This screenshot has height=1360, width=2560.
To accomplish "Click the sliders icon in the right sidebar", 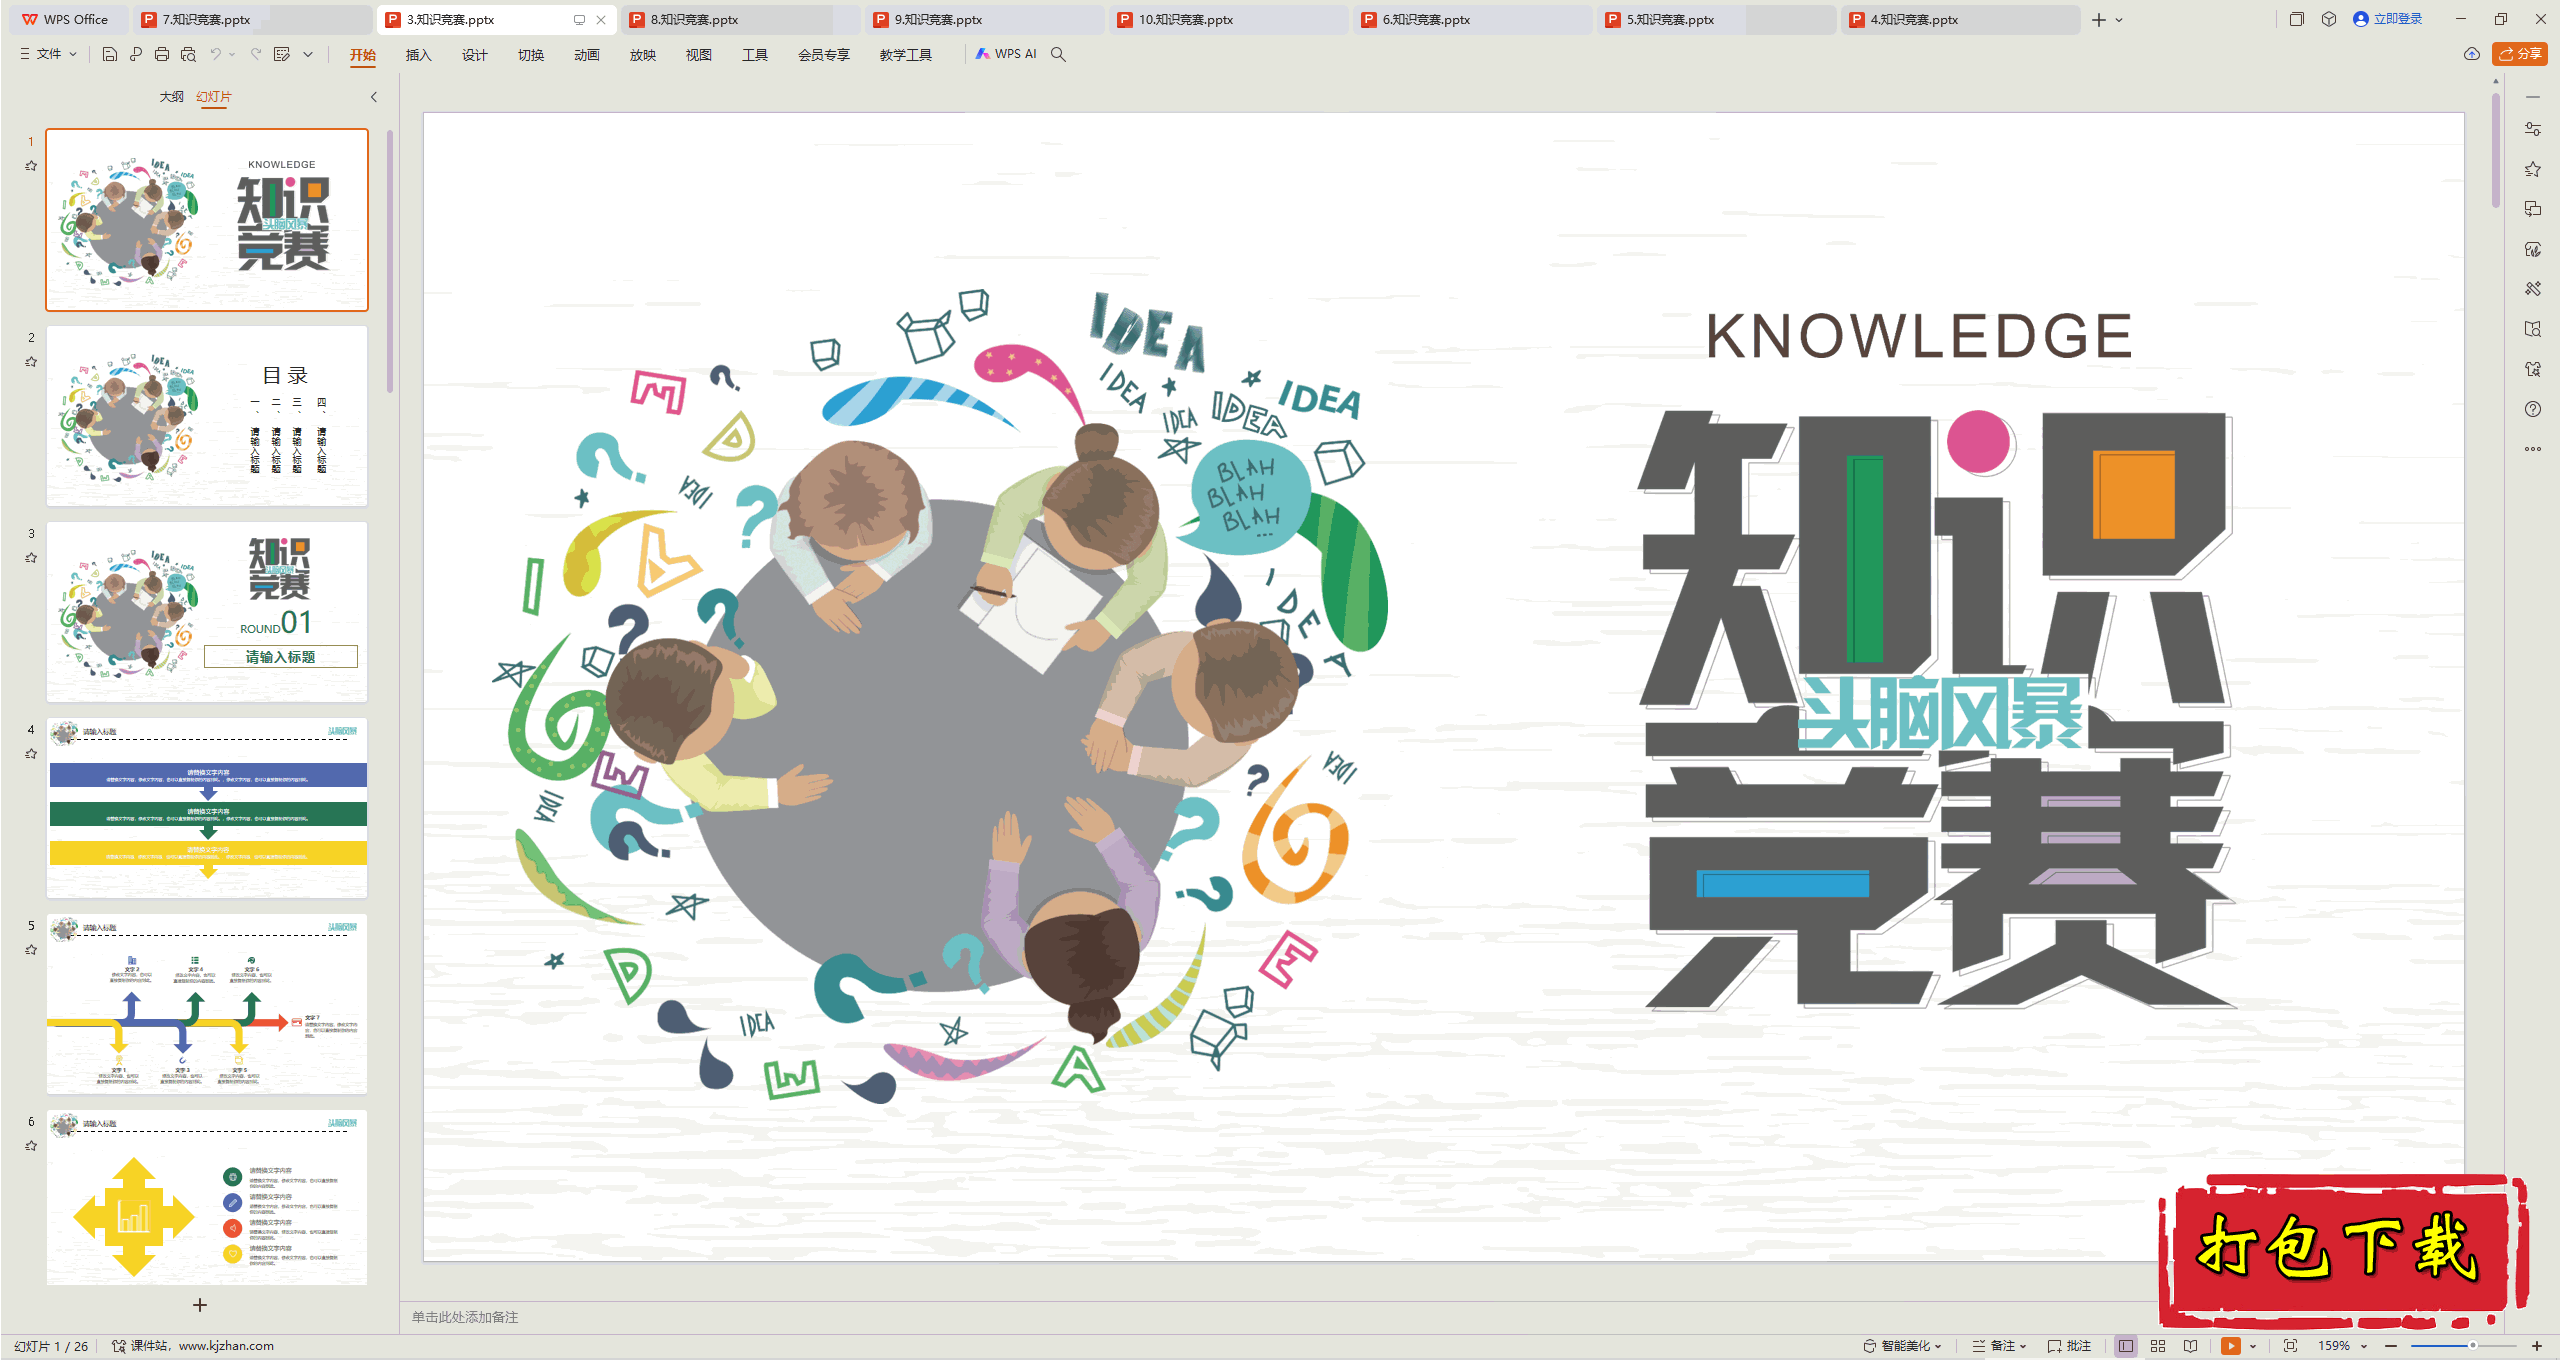I will tap(2533, 129).
